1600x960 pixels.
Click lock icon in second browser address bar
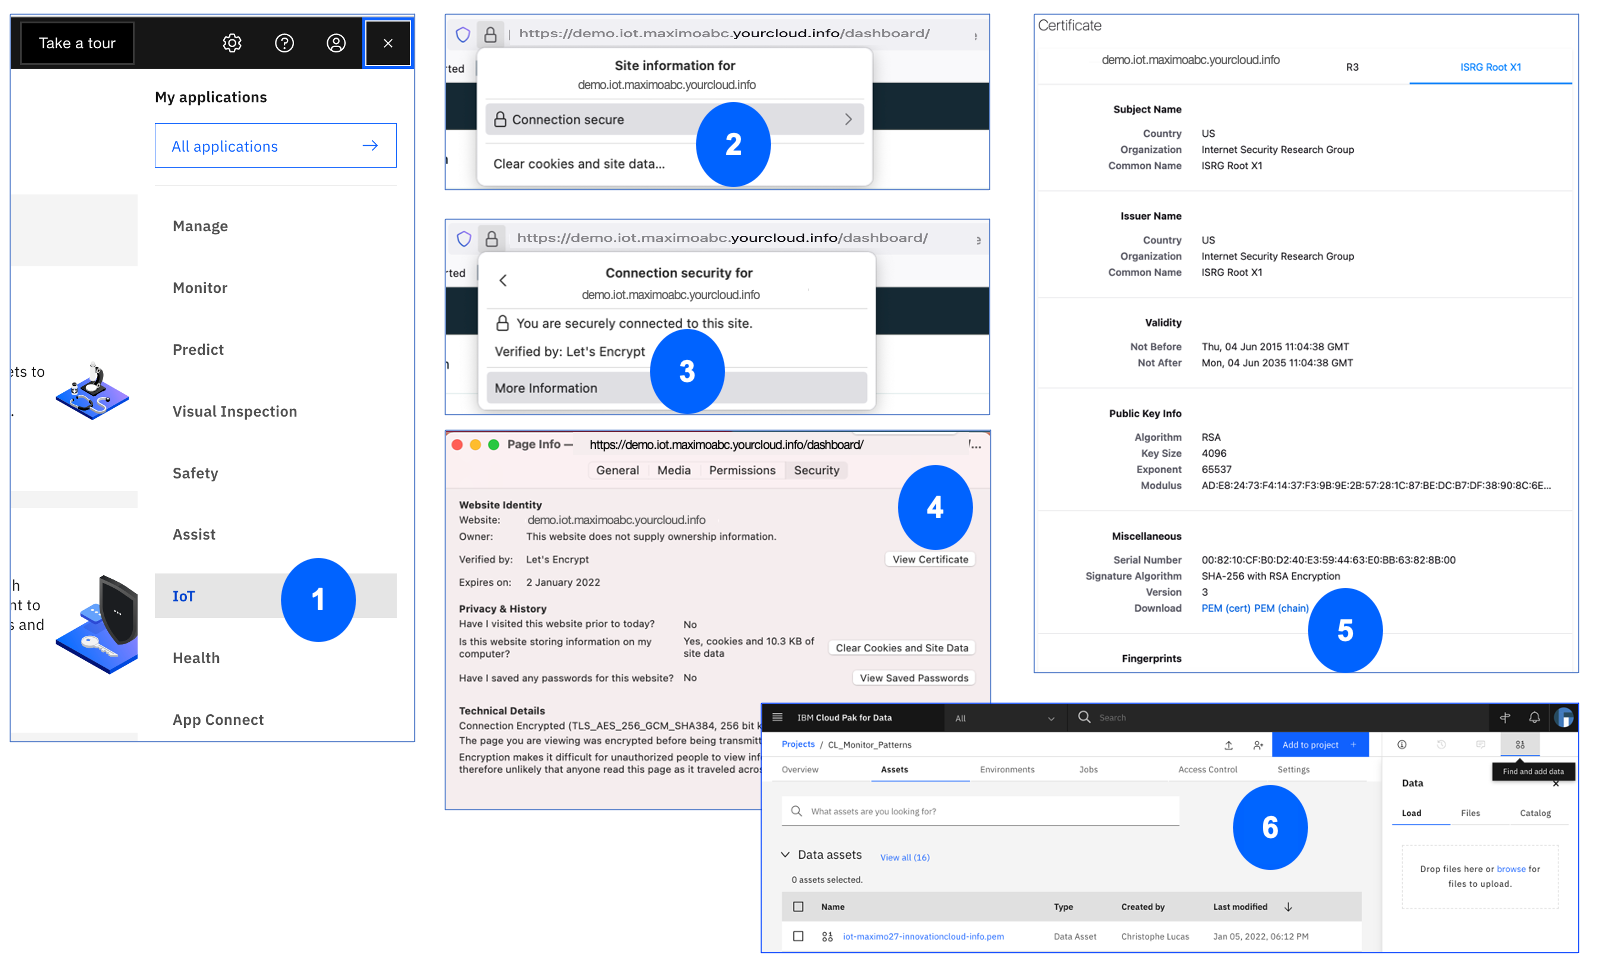(x=491, y=239)
